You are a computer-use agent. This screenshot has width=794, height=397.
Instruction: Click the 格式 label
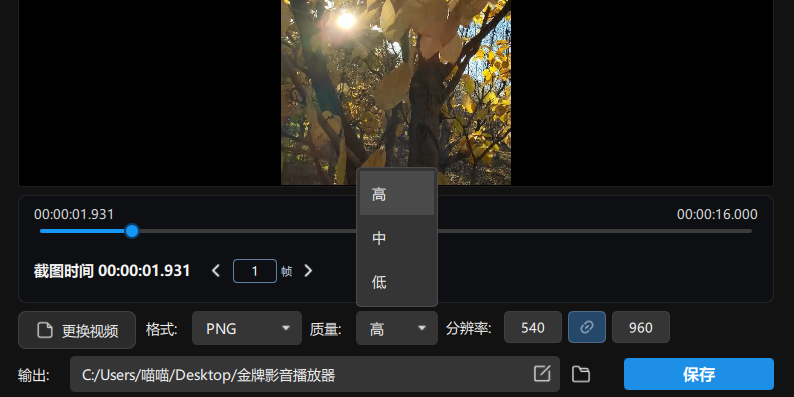coord(162,329)
